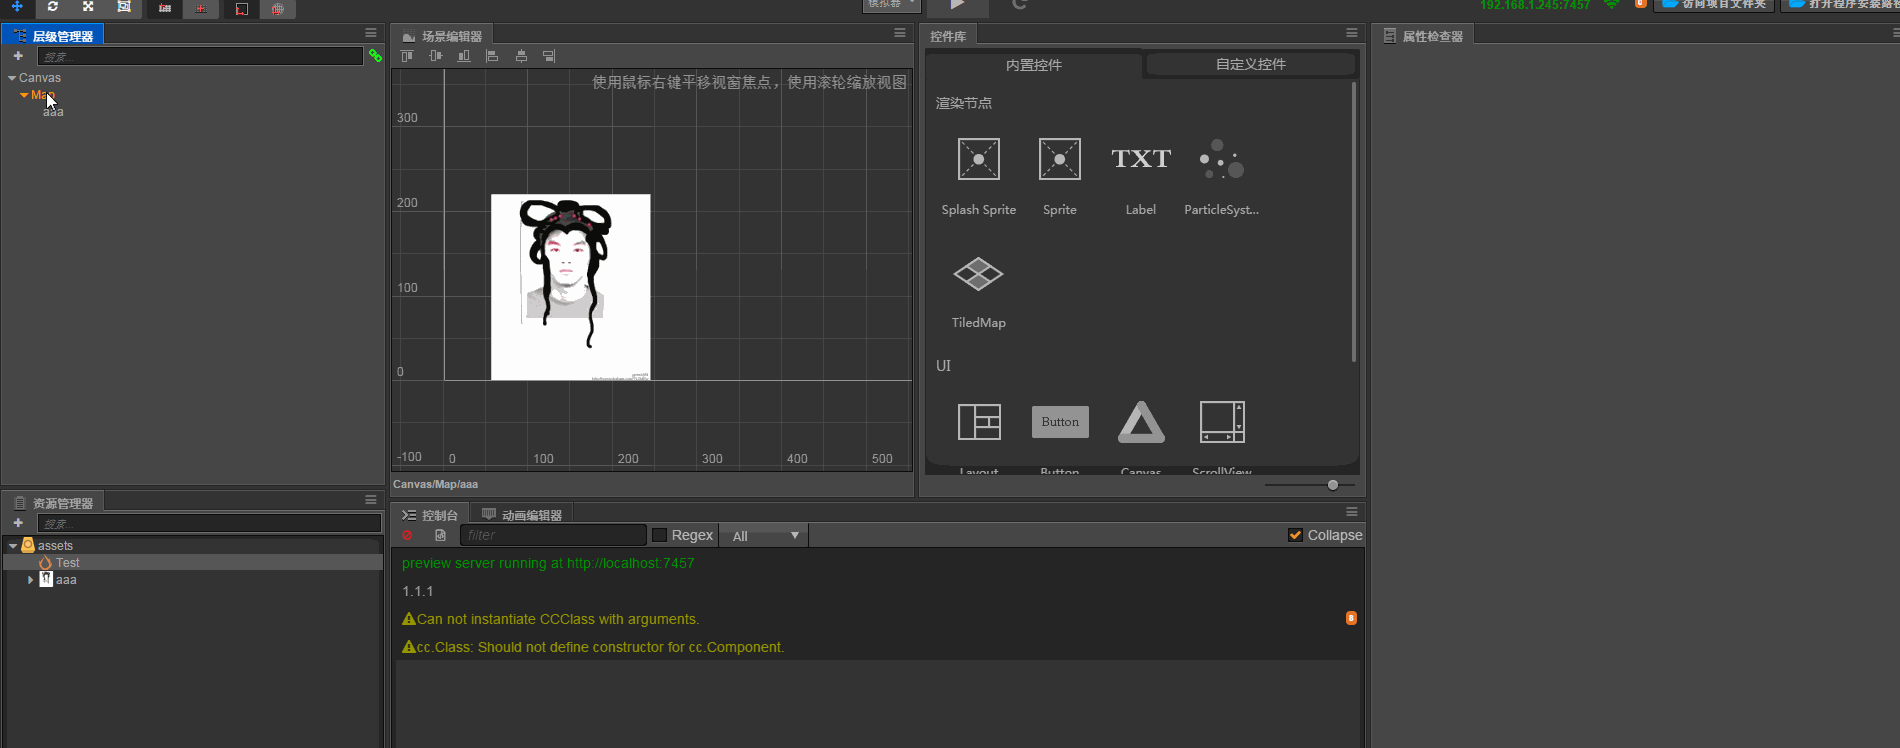The height and width of the screenshot is (748, 1900).
Task: Adjust the node library icon size slider
Action: click(x=1333, y=485)
